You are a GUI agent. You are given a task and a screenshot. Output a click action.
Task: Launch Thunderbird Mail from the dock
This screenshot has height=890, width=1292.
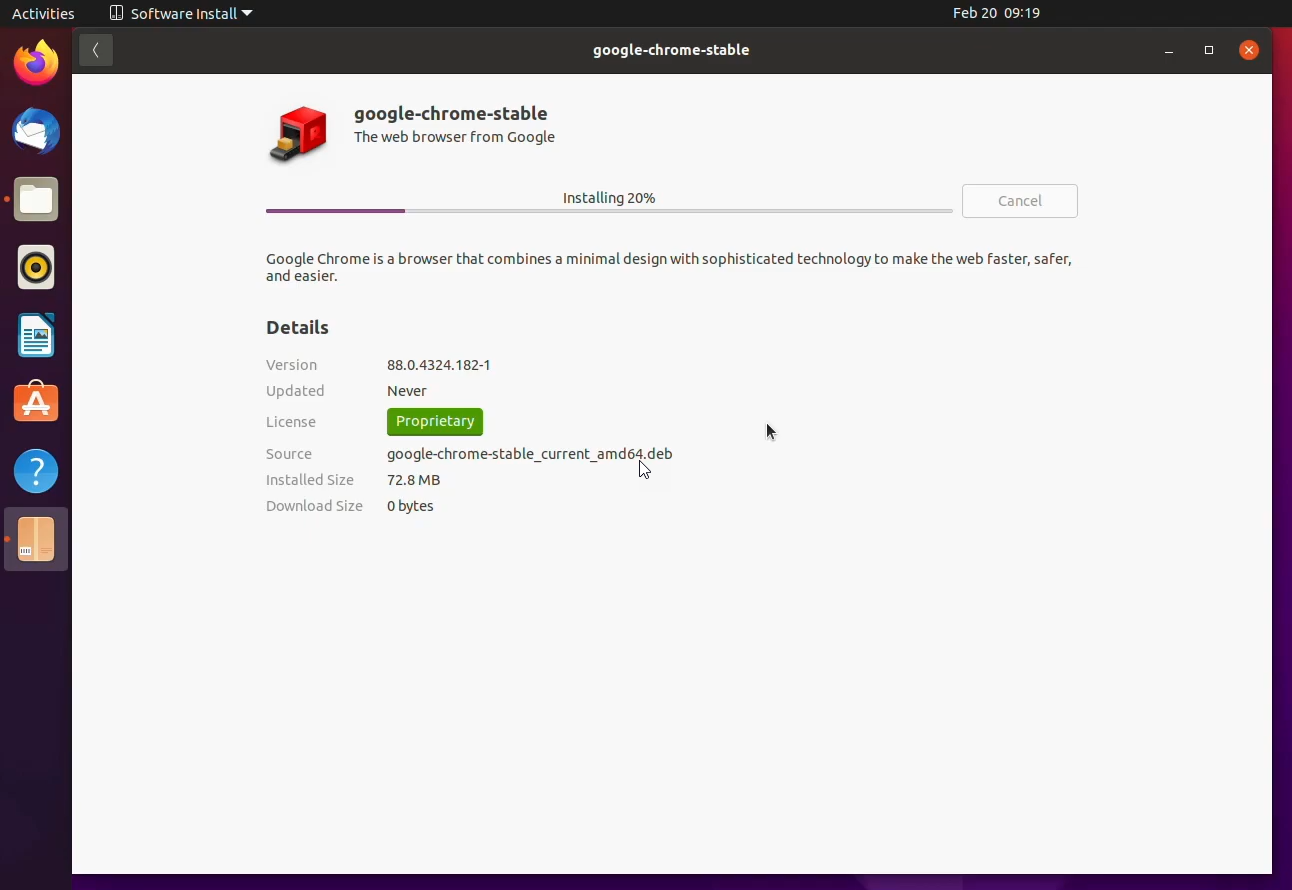pyautogui.click(x=36, y=132)
